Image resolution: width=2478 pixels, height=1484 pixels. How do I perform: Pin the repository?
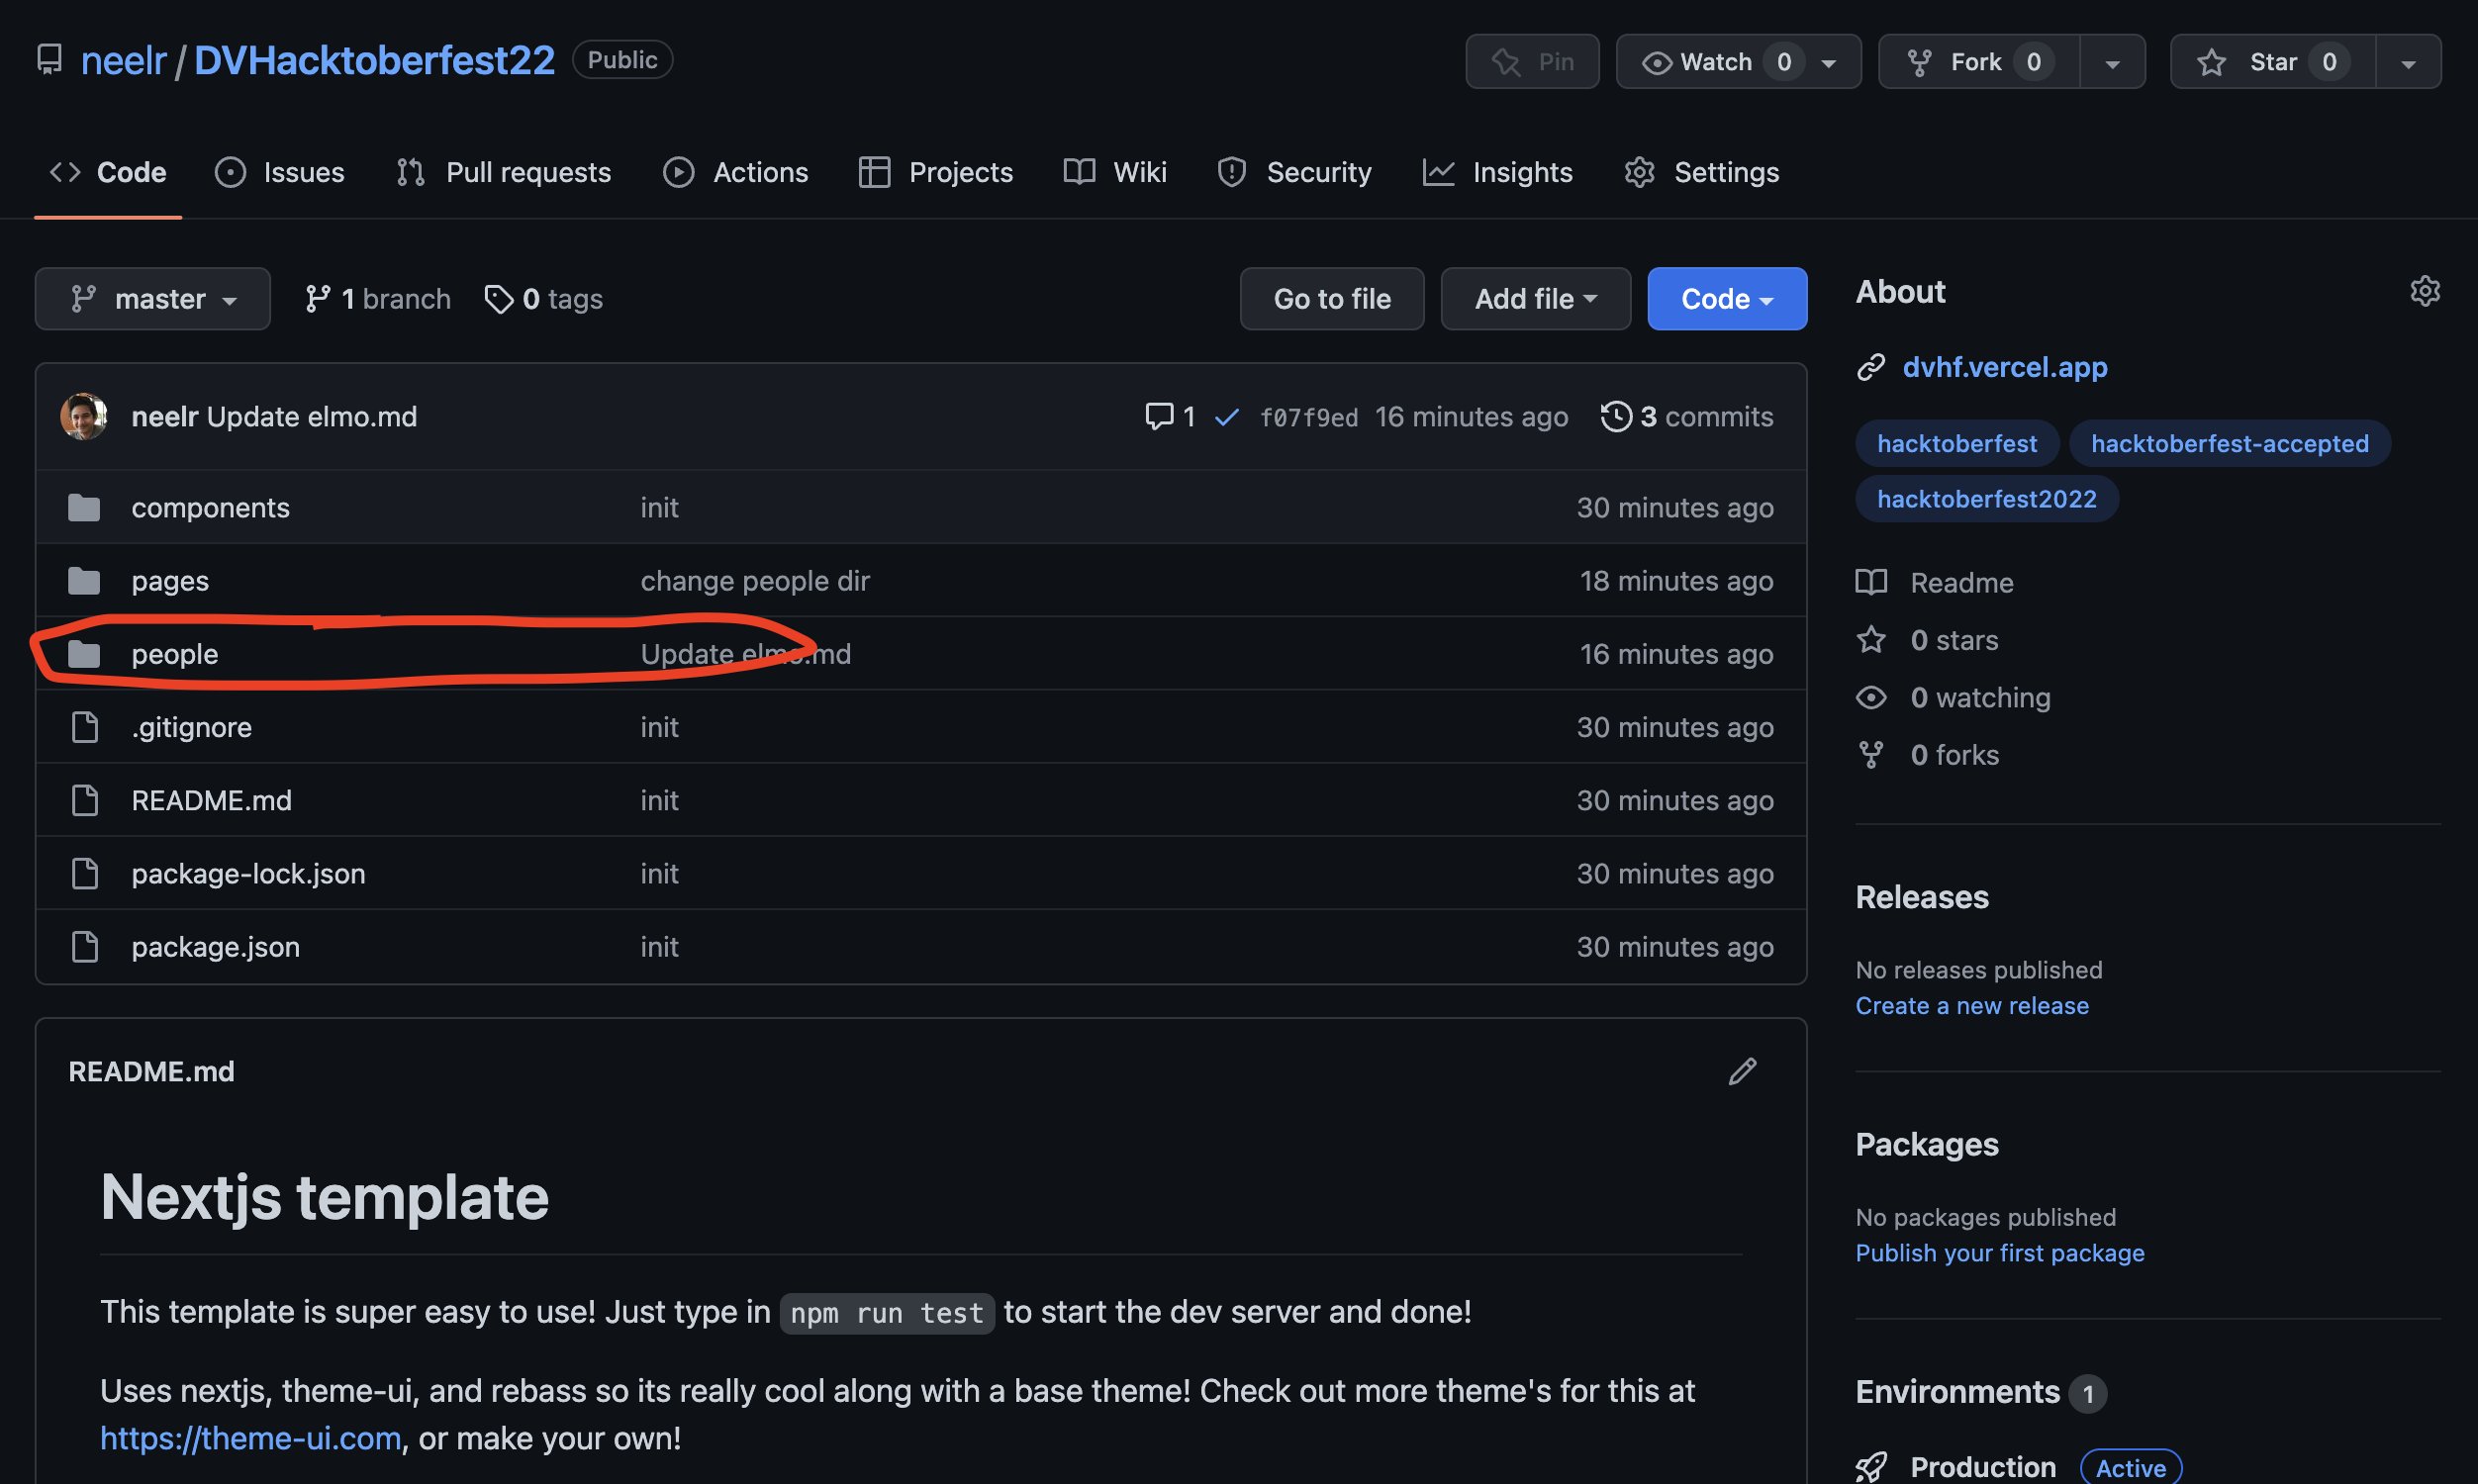click(x=1532, y=61)
